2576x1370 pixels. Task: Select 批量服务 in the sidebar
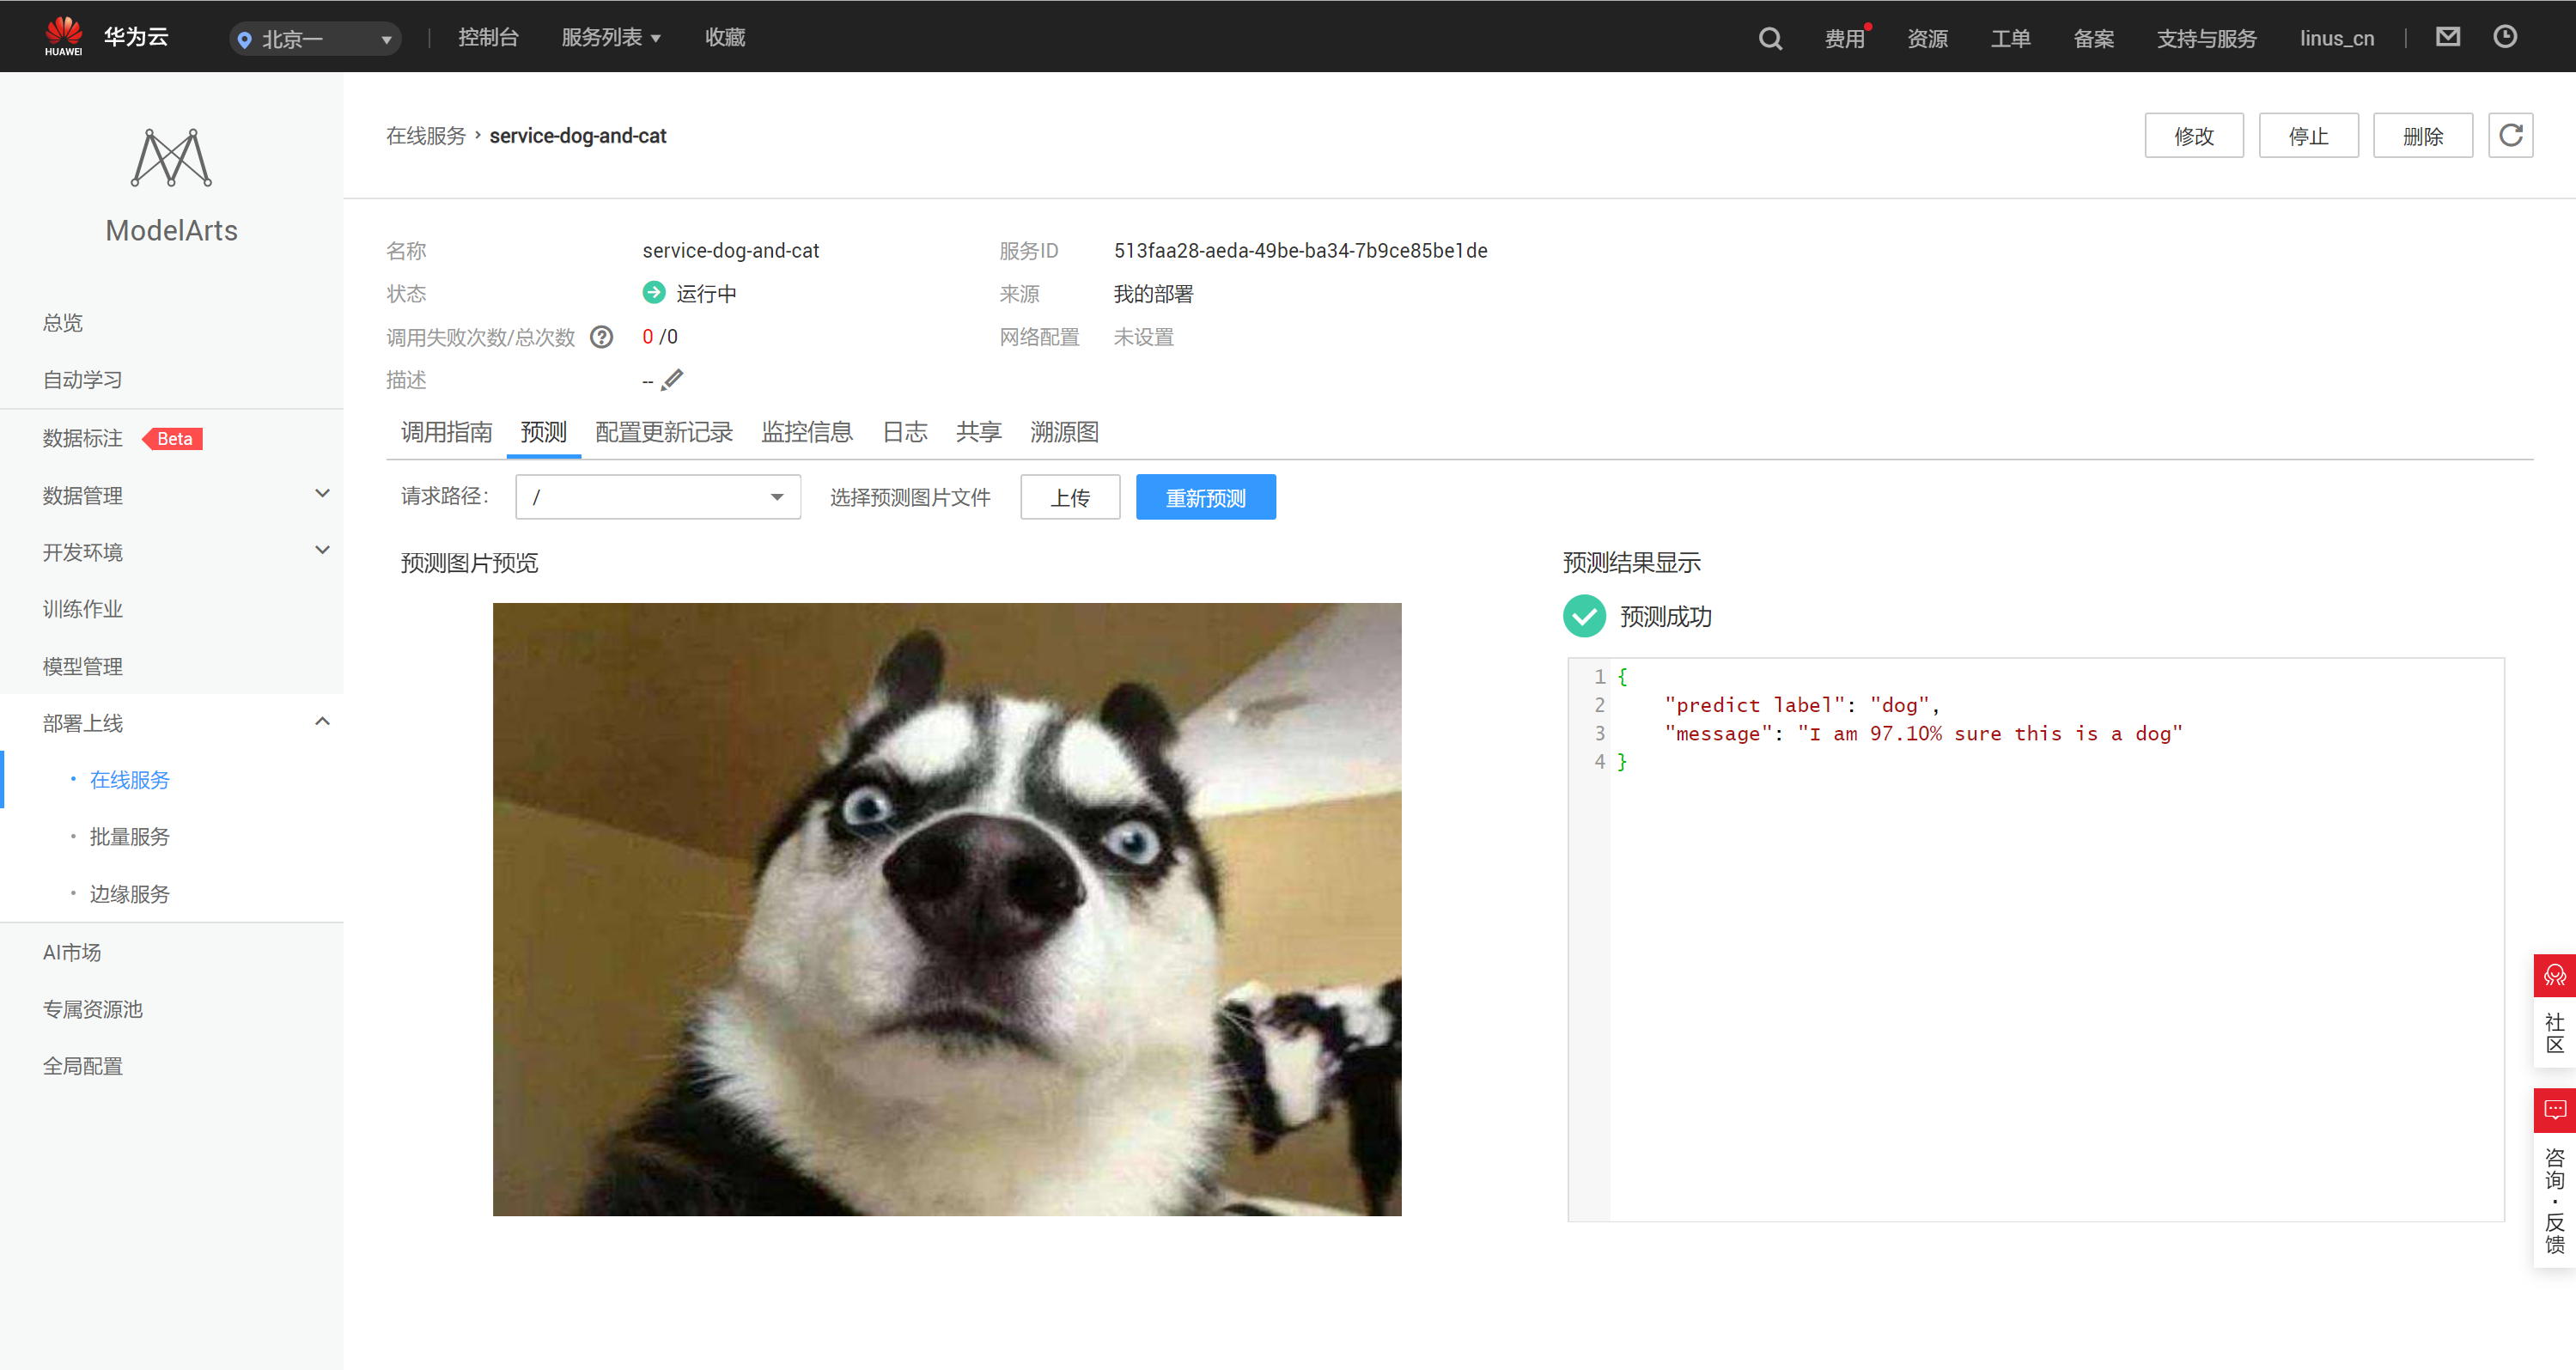coord(129,836)
